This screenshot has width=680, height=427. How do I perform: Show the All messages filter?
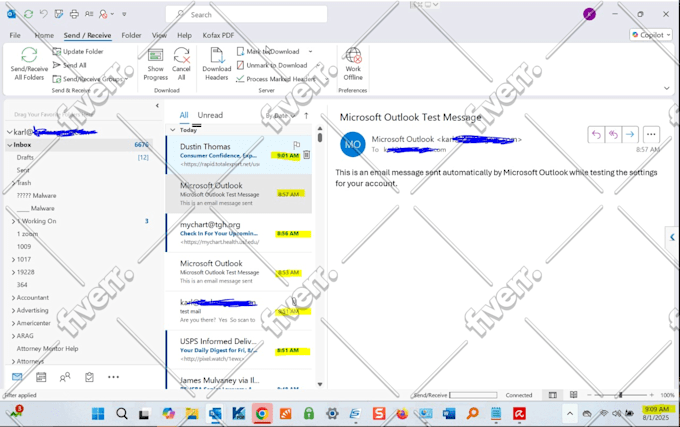coord(184,115)
